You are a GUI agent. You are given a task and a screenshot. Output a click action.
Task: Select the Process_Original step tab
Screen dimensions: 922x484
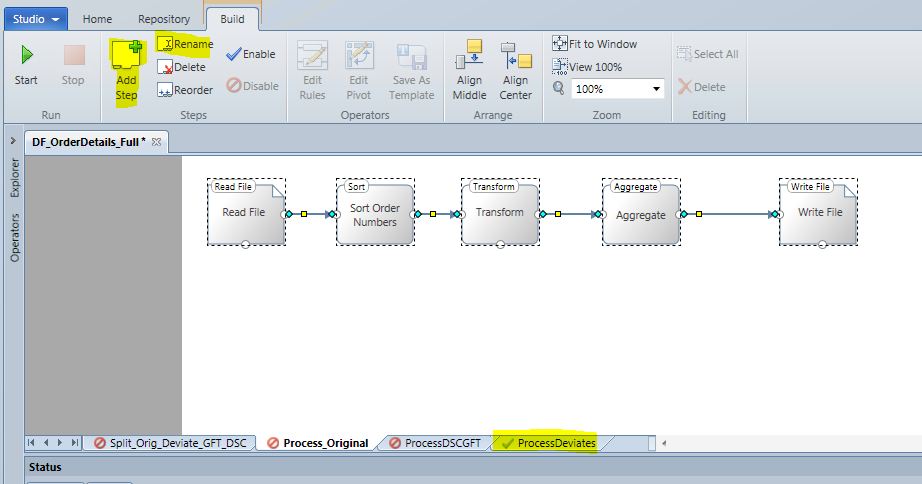click(318, 443)
